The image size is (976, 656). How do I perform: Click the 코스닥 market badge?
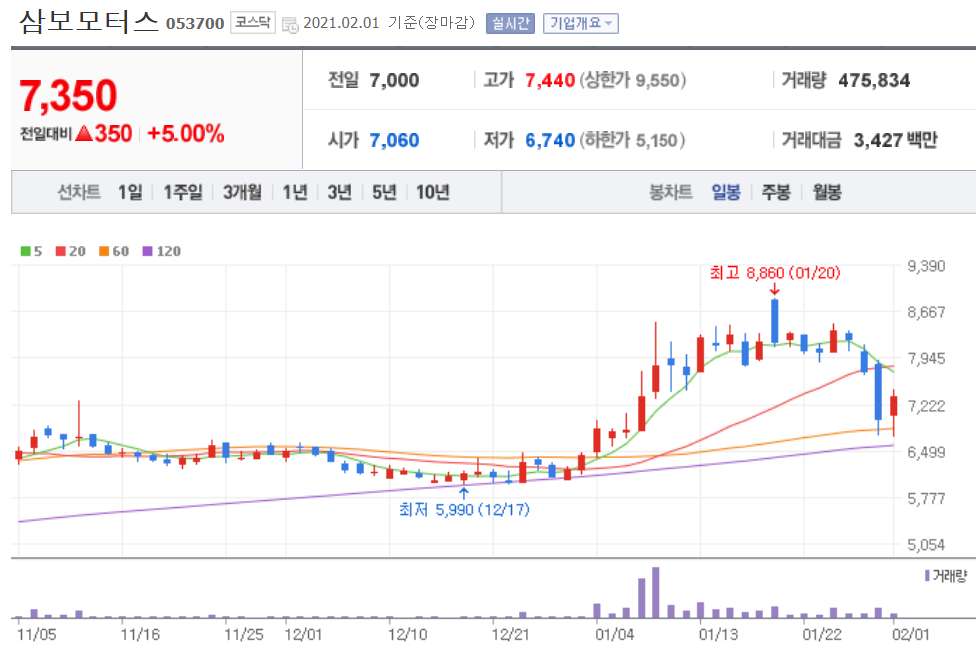(253, 23)
